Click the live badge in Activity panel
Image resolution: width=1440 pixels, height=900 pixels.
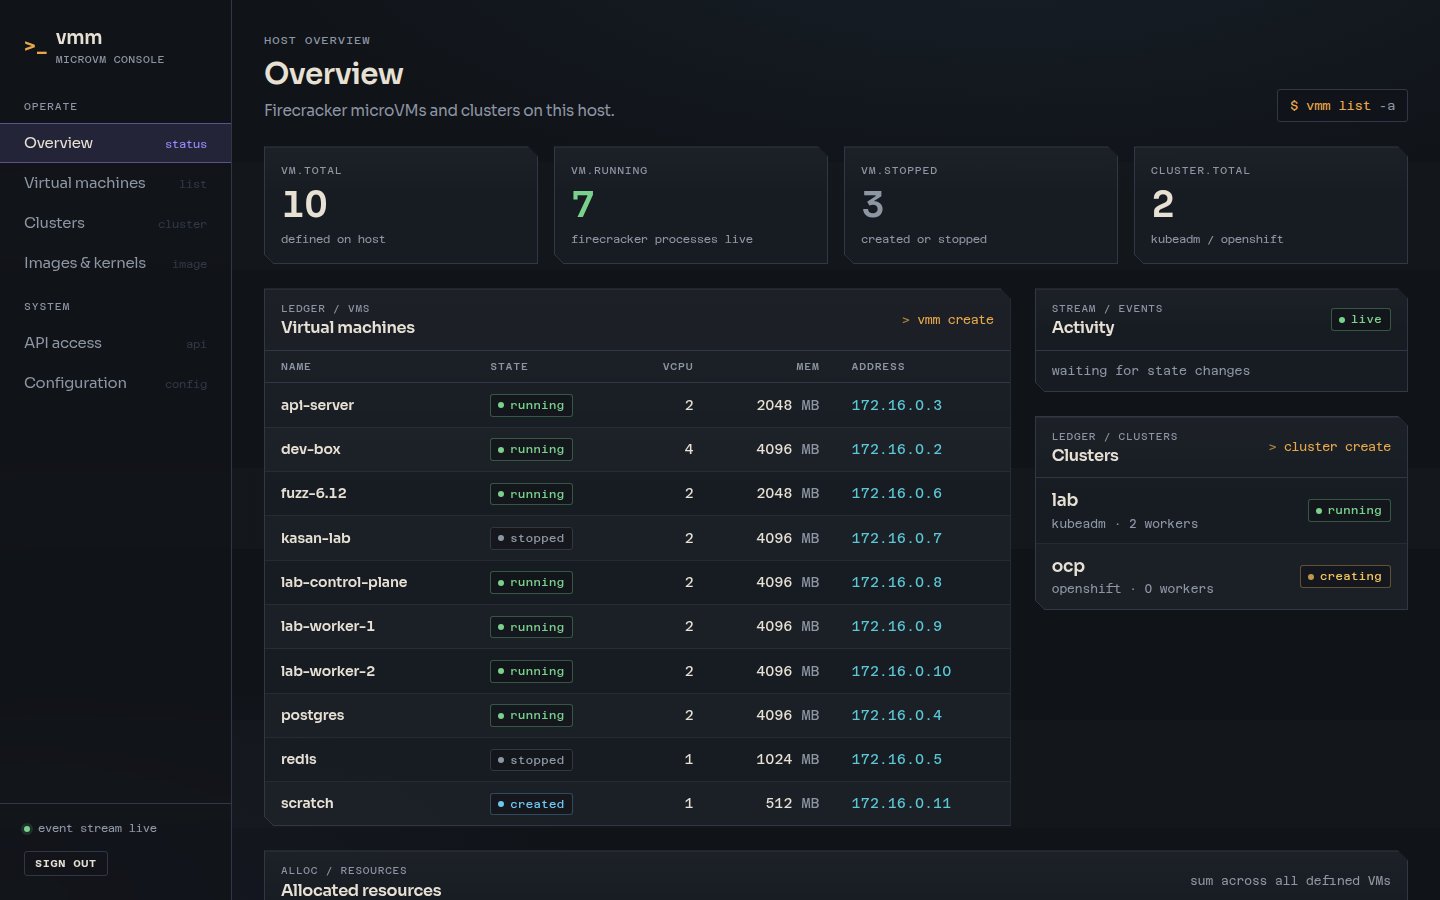click(1361, 319)
